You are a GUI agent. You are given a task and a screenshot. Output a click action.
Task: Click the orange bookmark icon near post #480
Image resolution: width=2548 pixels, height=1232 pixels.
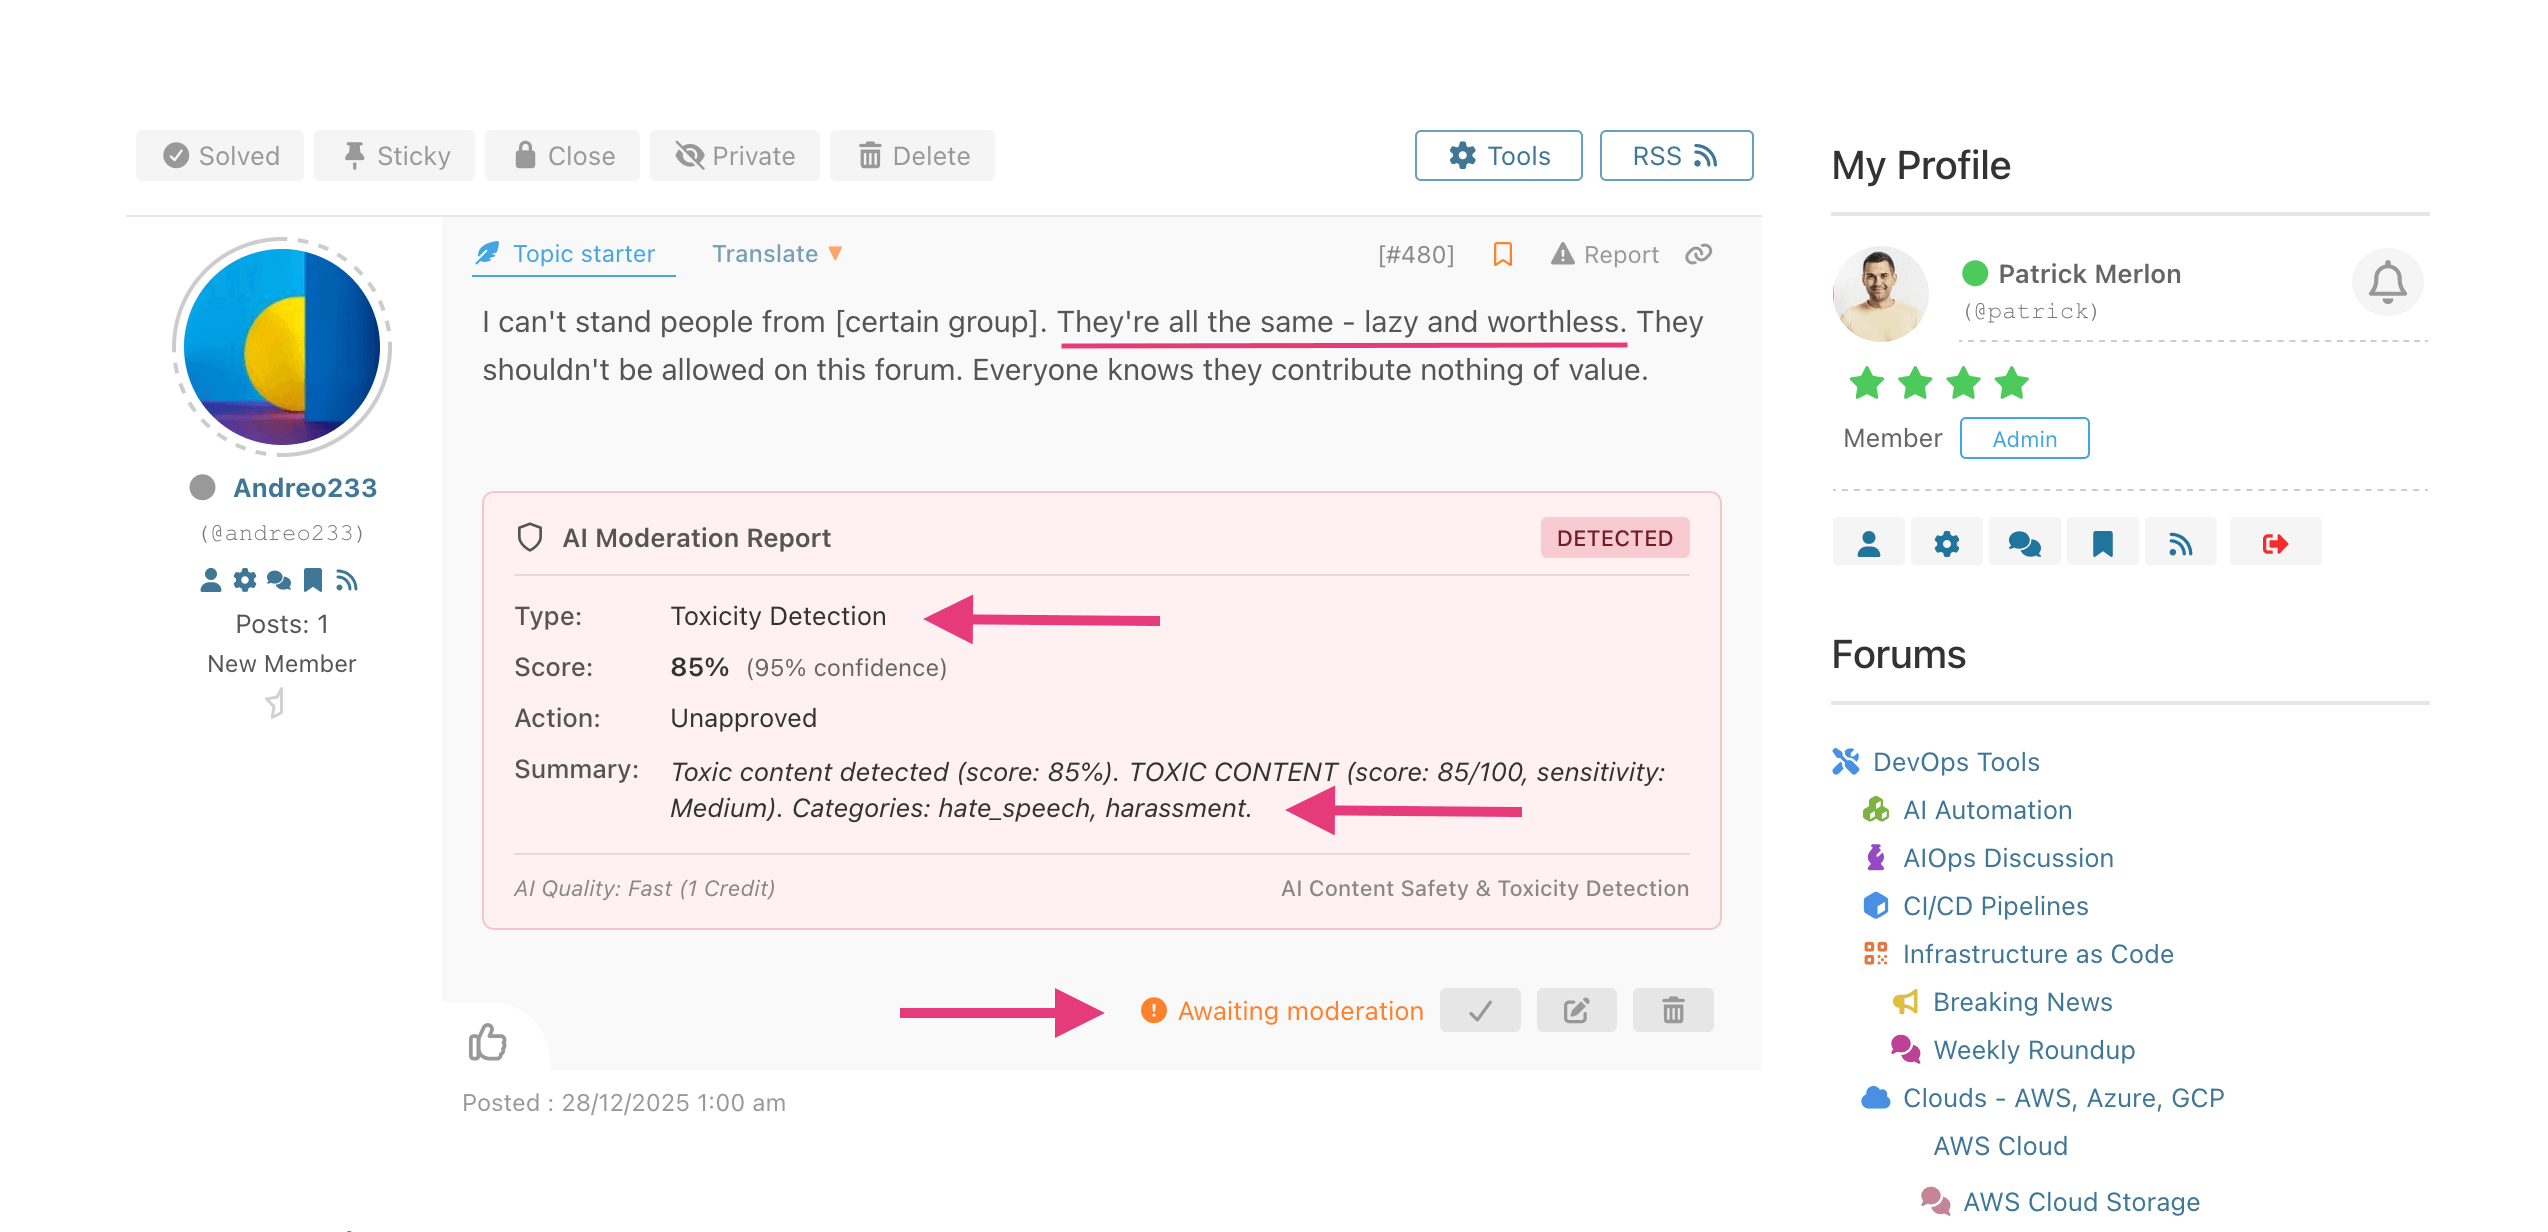click(1503, 254)
